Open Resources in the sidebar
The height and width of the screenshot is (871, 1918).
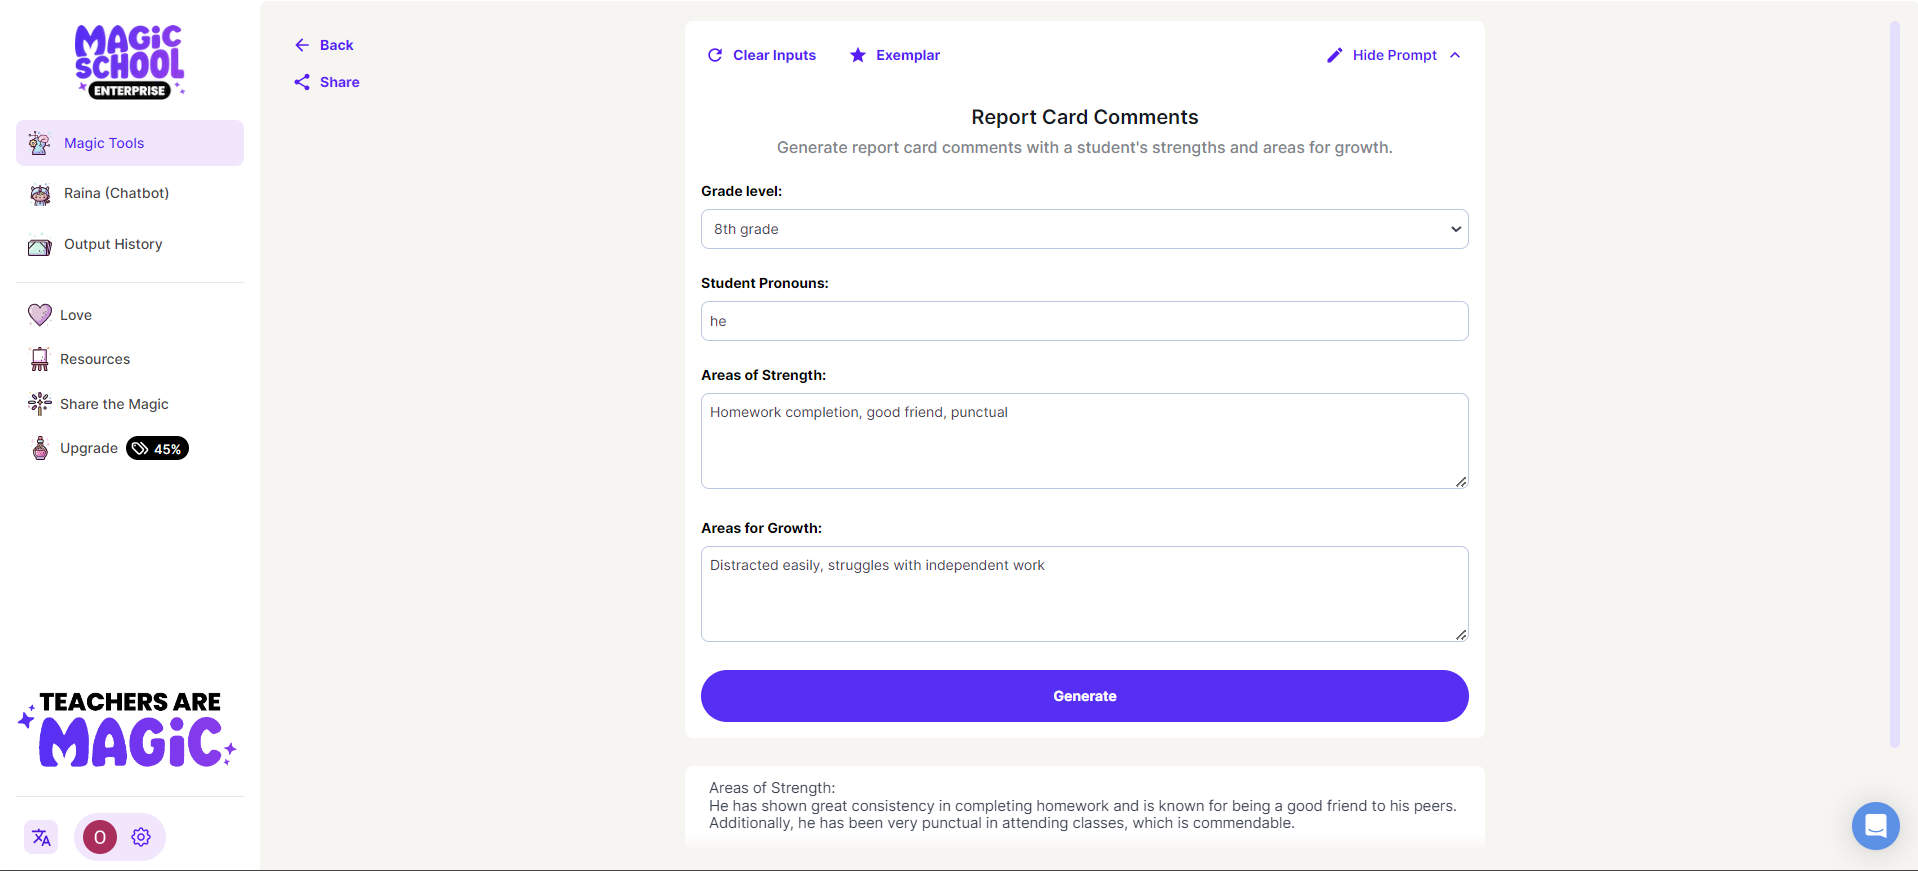click(x=95, y=359)
